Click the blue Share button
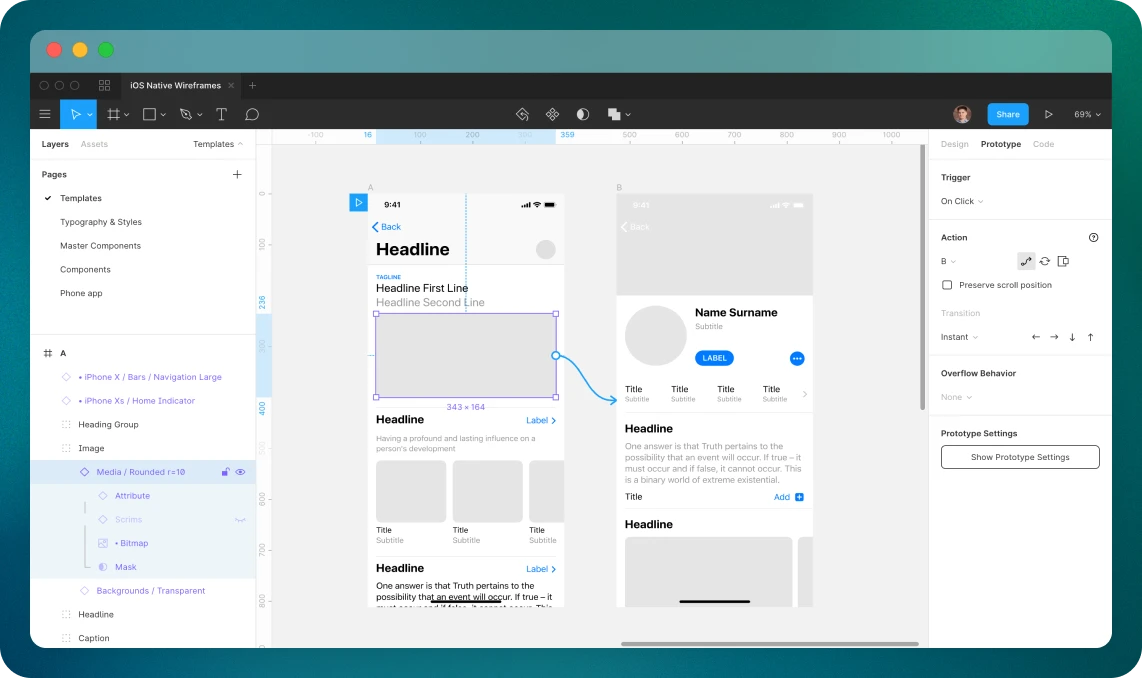Image resolution: width=1142 pixels, height=678 pixels. [x=1007, y=114]
